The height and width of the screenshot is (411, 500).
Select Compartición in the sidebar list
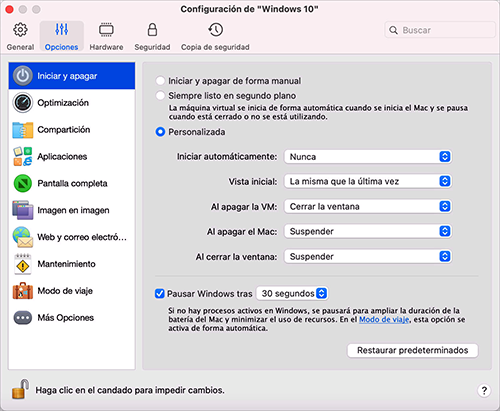pos(72,130)
